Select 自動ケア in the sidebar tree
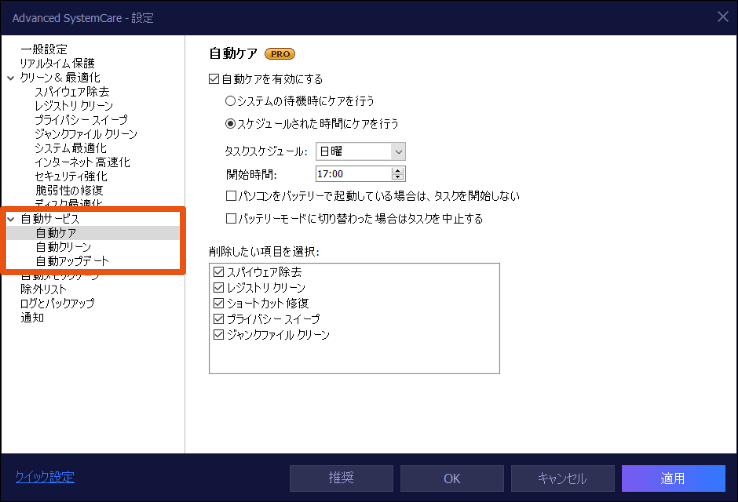The width and height of the screenshot is (738, 502). (56, 233)
